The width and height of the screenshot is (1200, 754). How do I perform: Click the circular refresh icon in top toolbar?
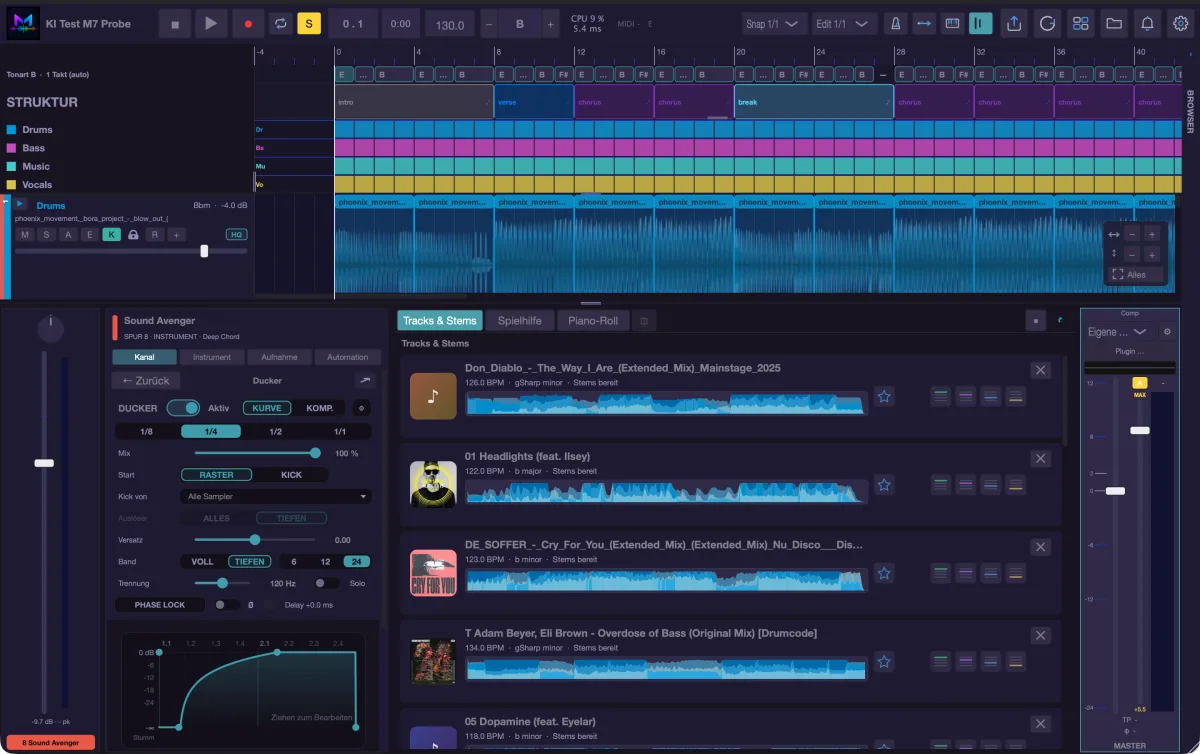pyautogui.click(x=1047, y=23)
